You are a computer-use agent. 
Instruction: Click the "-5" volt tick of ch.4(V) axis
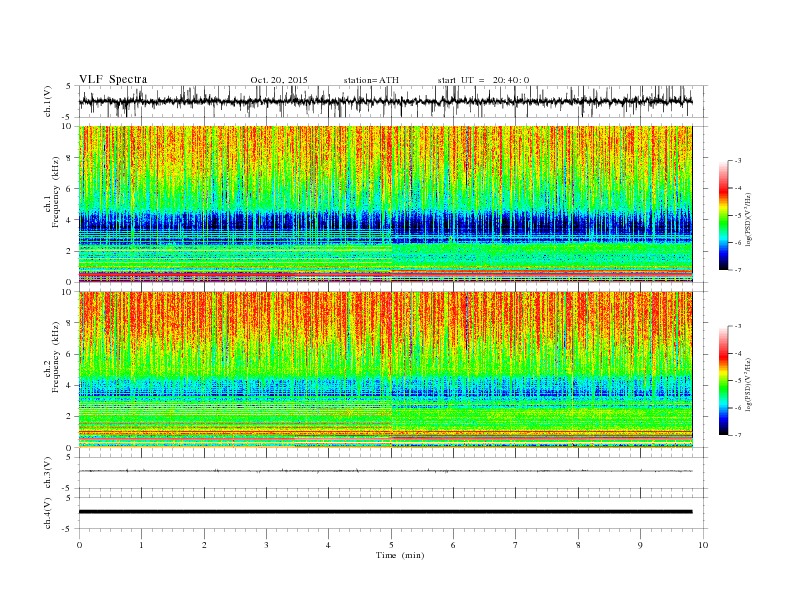(67, 529)
